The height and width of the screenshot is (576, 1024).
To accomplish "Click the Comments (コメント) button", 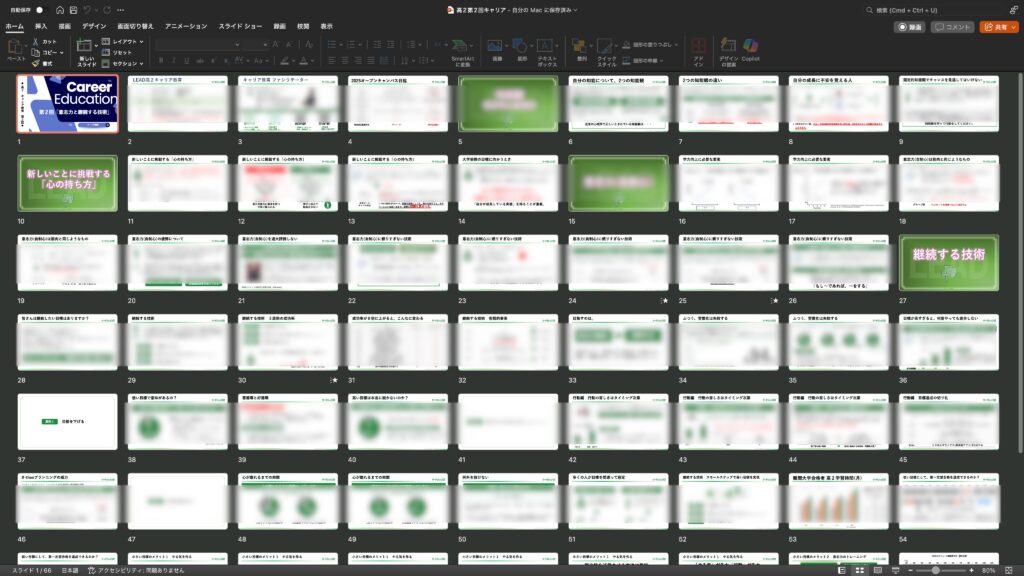I will click(953, 27).
